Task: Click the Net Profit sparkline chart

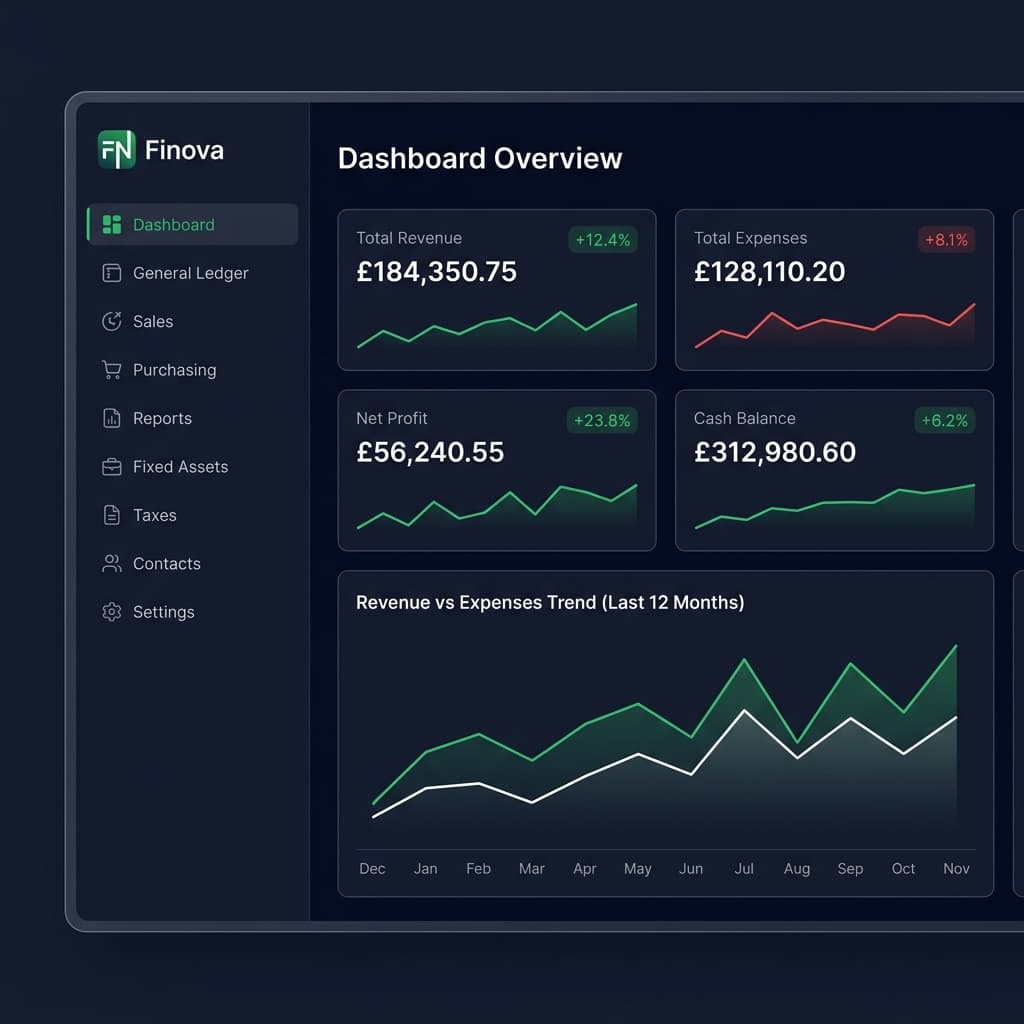Action: (x=497, y=506)
